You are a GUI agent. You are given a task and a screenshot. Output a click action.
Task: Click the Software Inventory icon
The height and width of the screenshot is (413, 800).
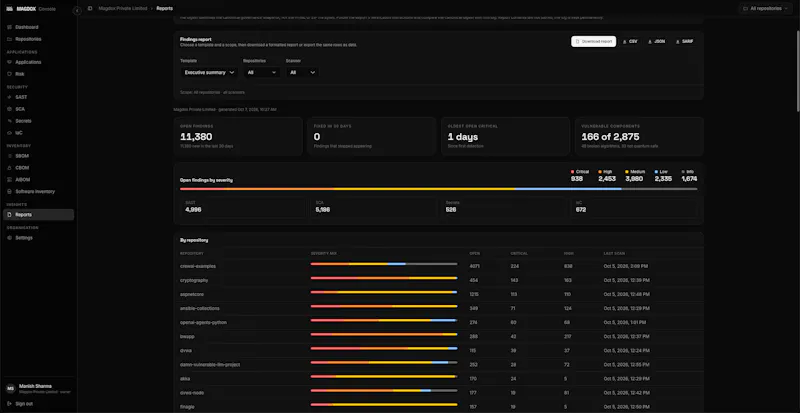[10, 191]
